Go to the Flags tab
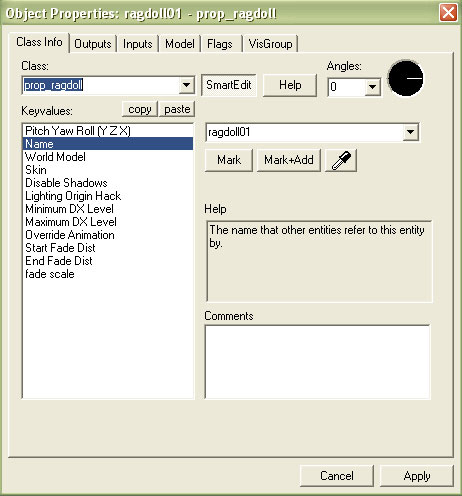 220,44
